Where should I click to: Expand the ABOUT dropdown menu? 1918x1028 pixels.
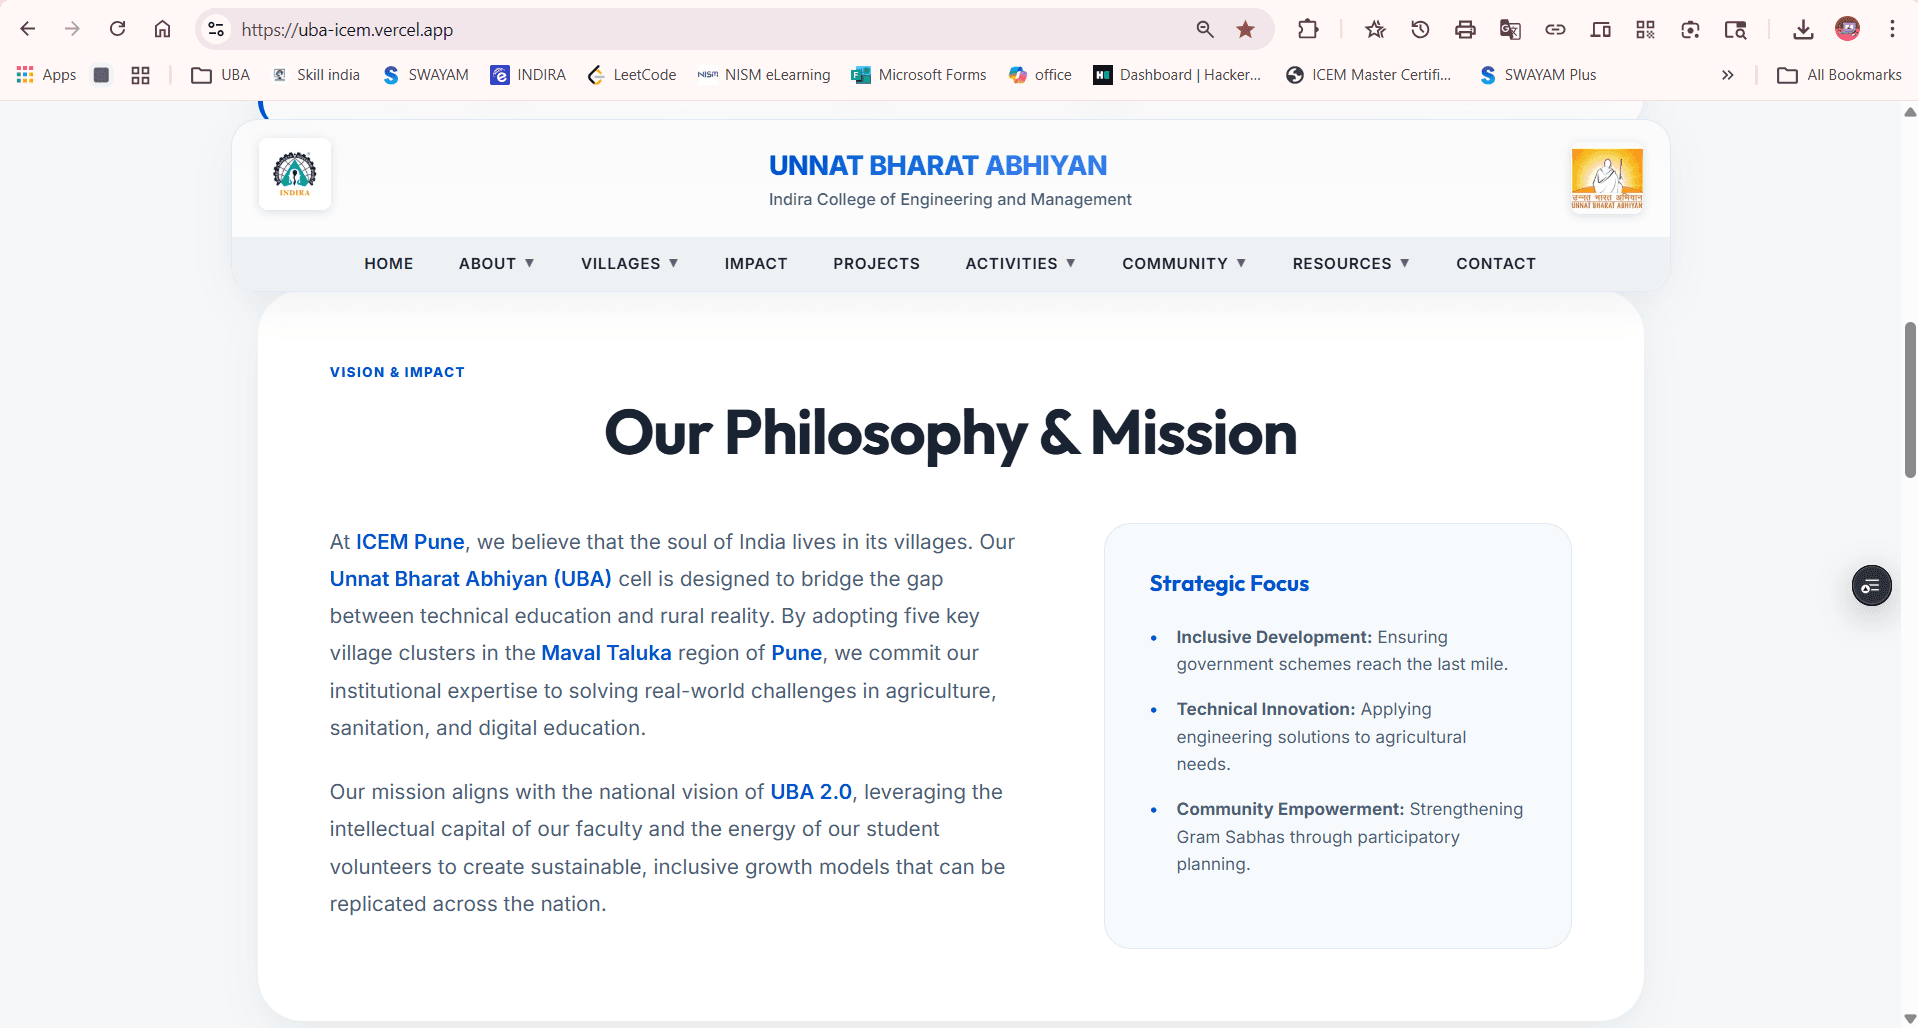pos(497,264)
